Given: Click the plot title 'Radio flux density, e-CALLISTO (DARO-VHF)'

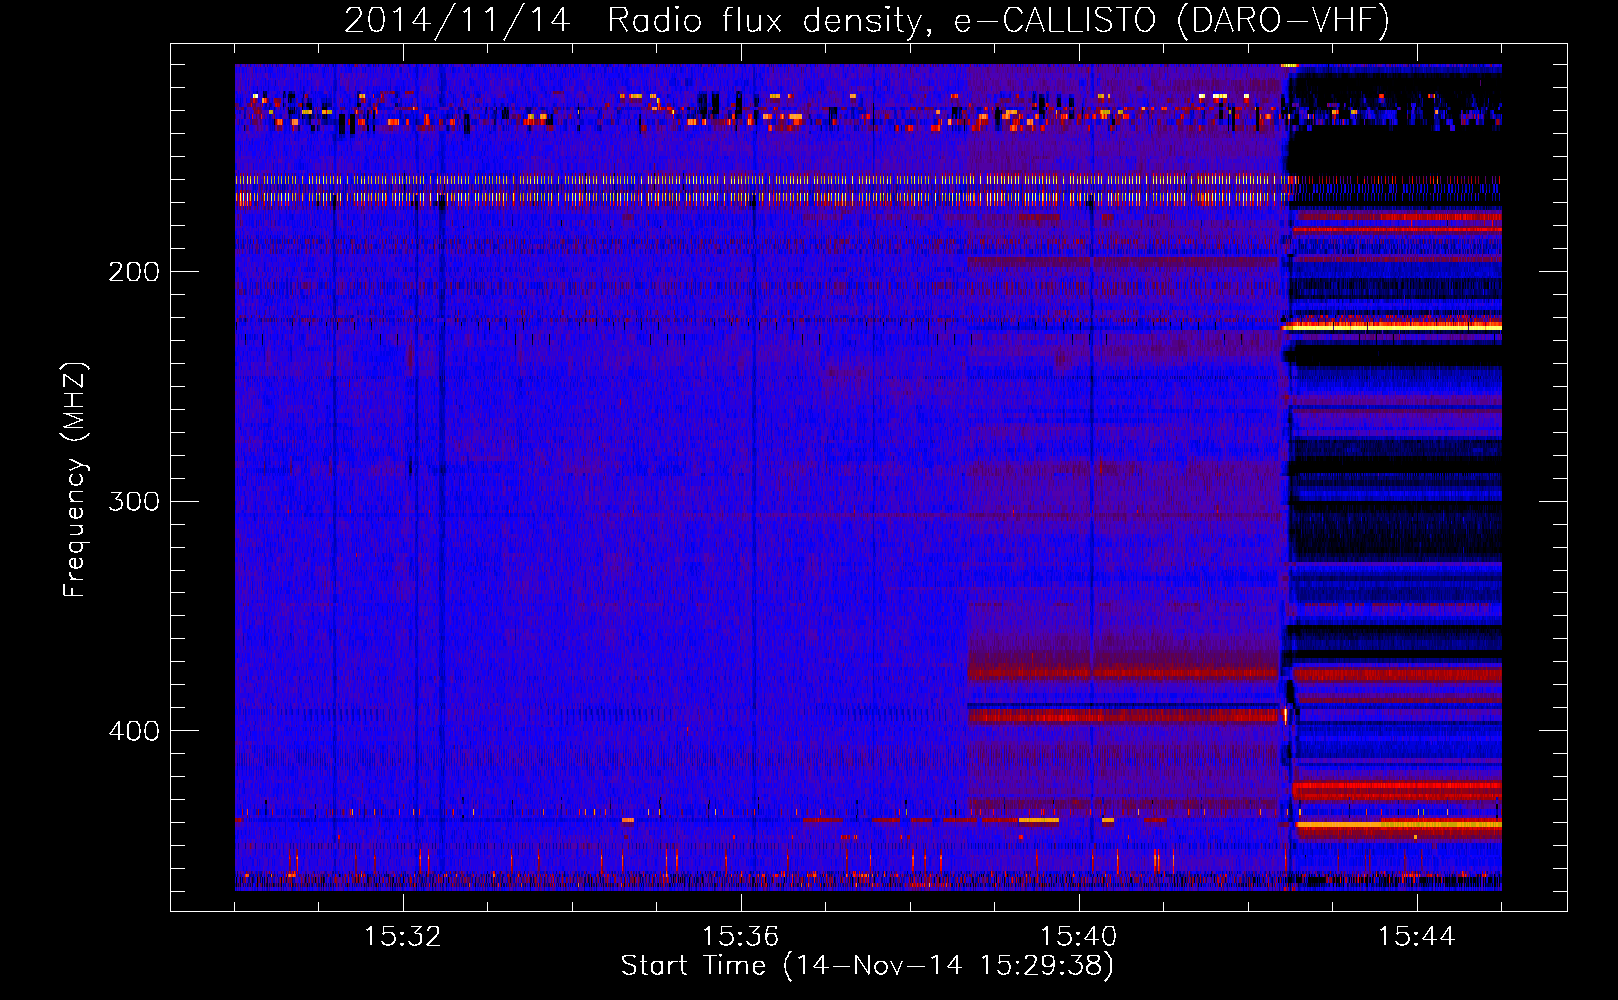Looking at the screenshot, I should pyautogui.click(x=999, y=20).
